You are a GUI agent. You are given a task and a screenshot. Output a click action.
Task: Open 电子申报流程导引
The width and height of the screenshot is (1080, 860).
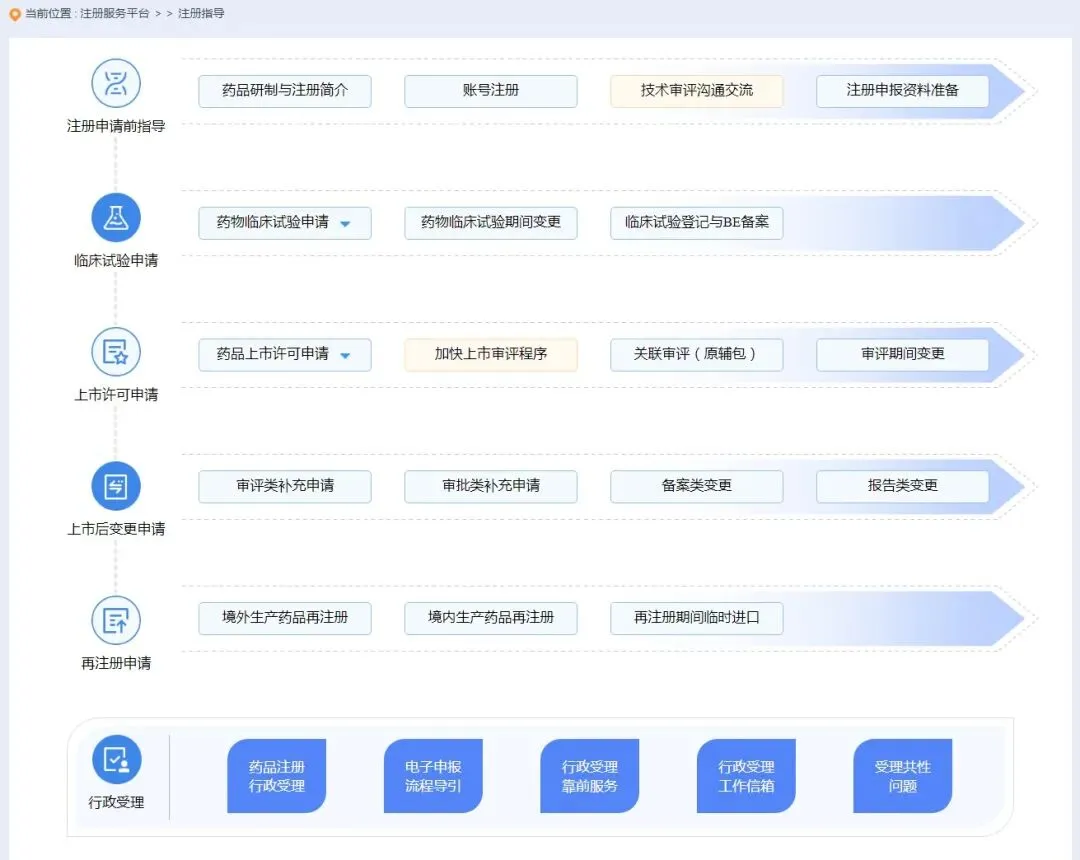[432, 776]
